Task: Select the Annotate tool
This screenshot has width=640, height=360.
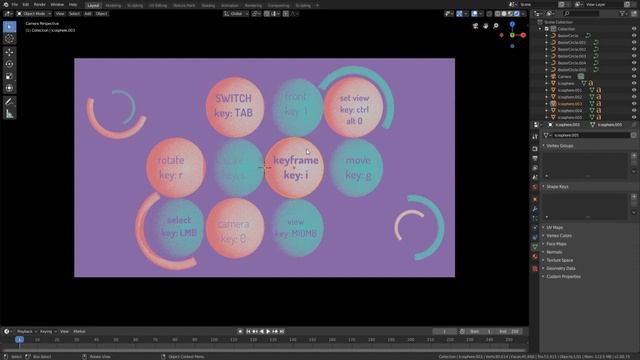Action: [x=9, y=102]
